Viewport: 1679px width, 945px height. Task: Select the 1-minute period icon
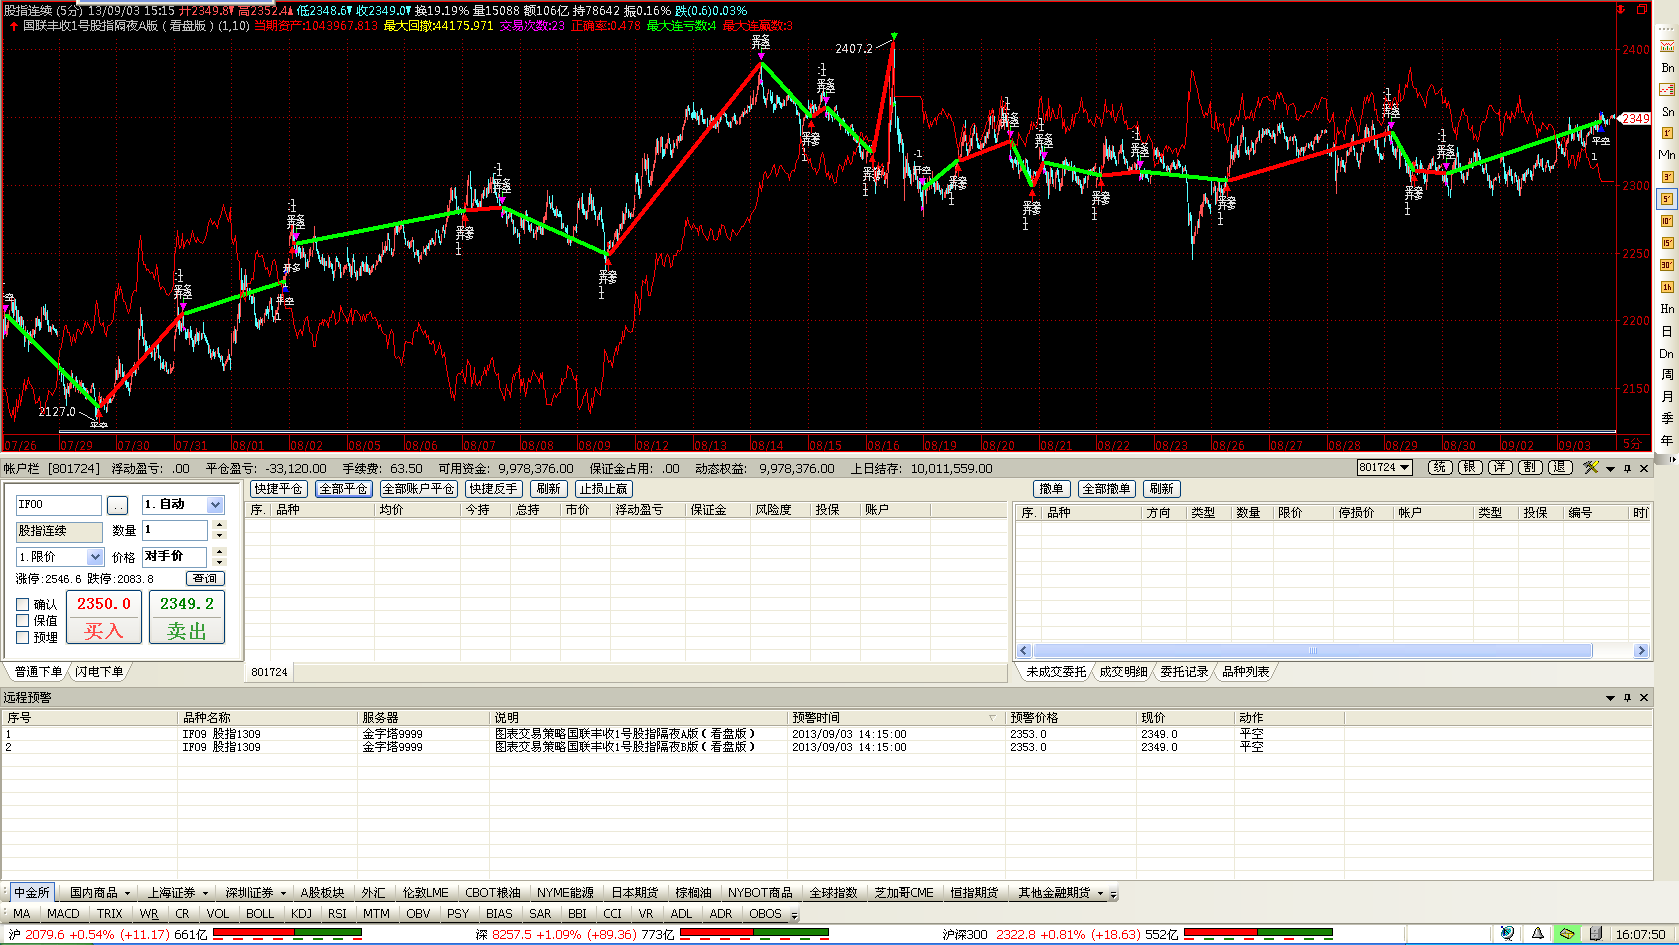pos(1667,134)
